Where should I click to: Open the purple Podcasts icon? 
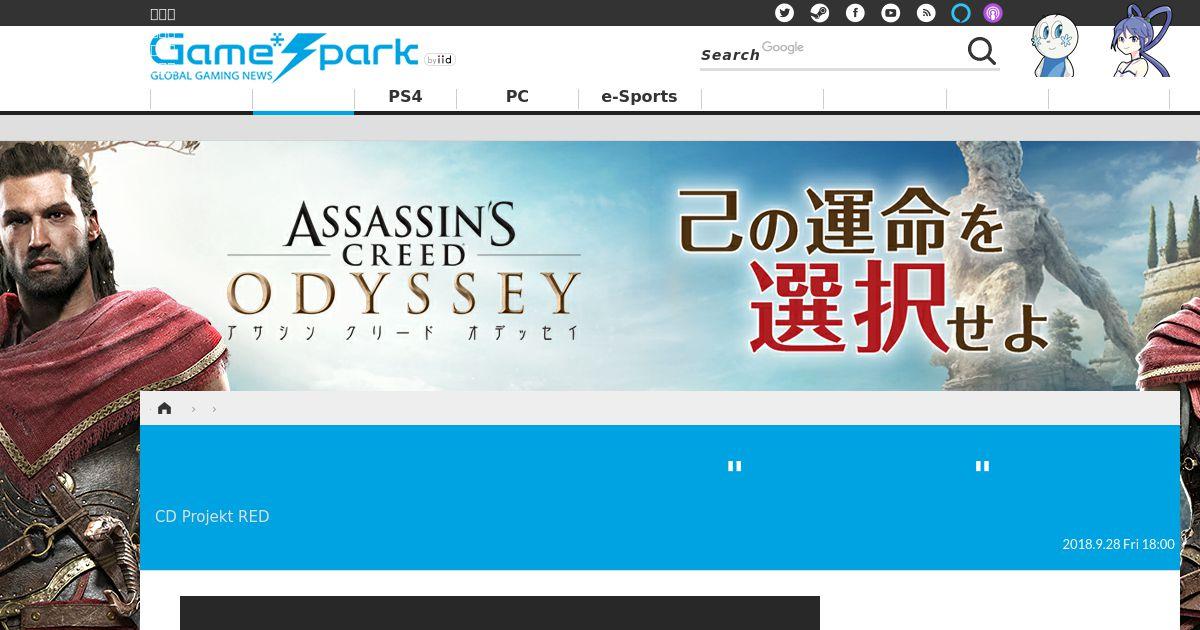point(993,13)
